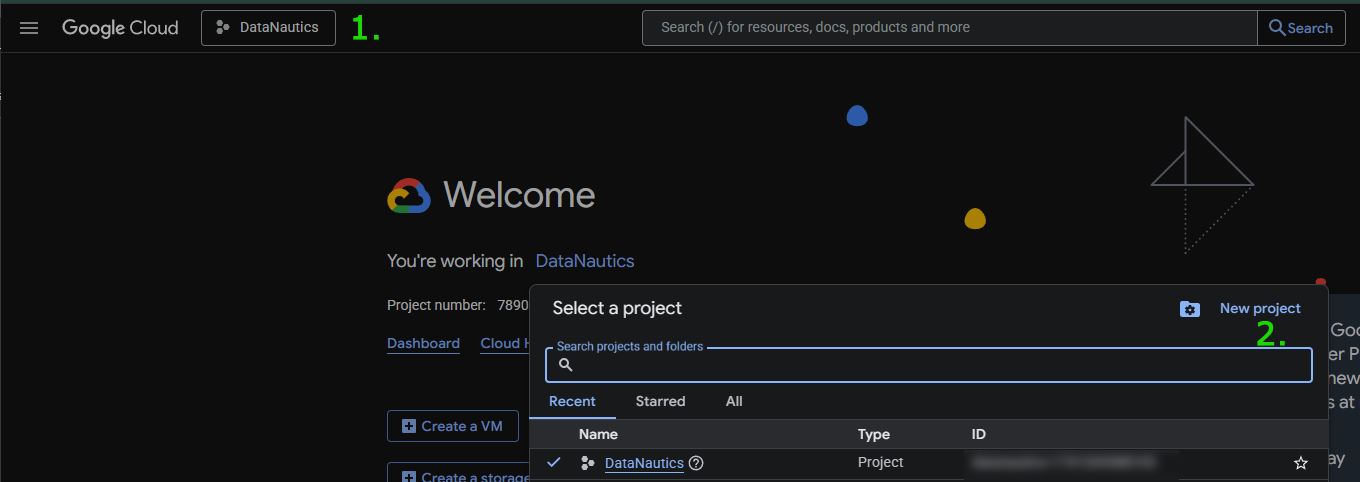Open the DataNautics project picker

click(x=268, y=28)
